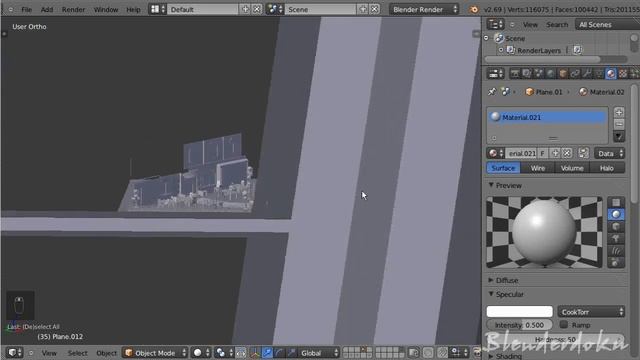Click the white specular color swatch
This screenshot has width=640, height=360.
pyautogui.click(x=520, y=311)
